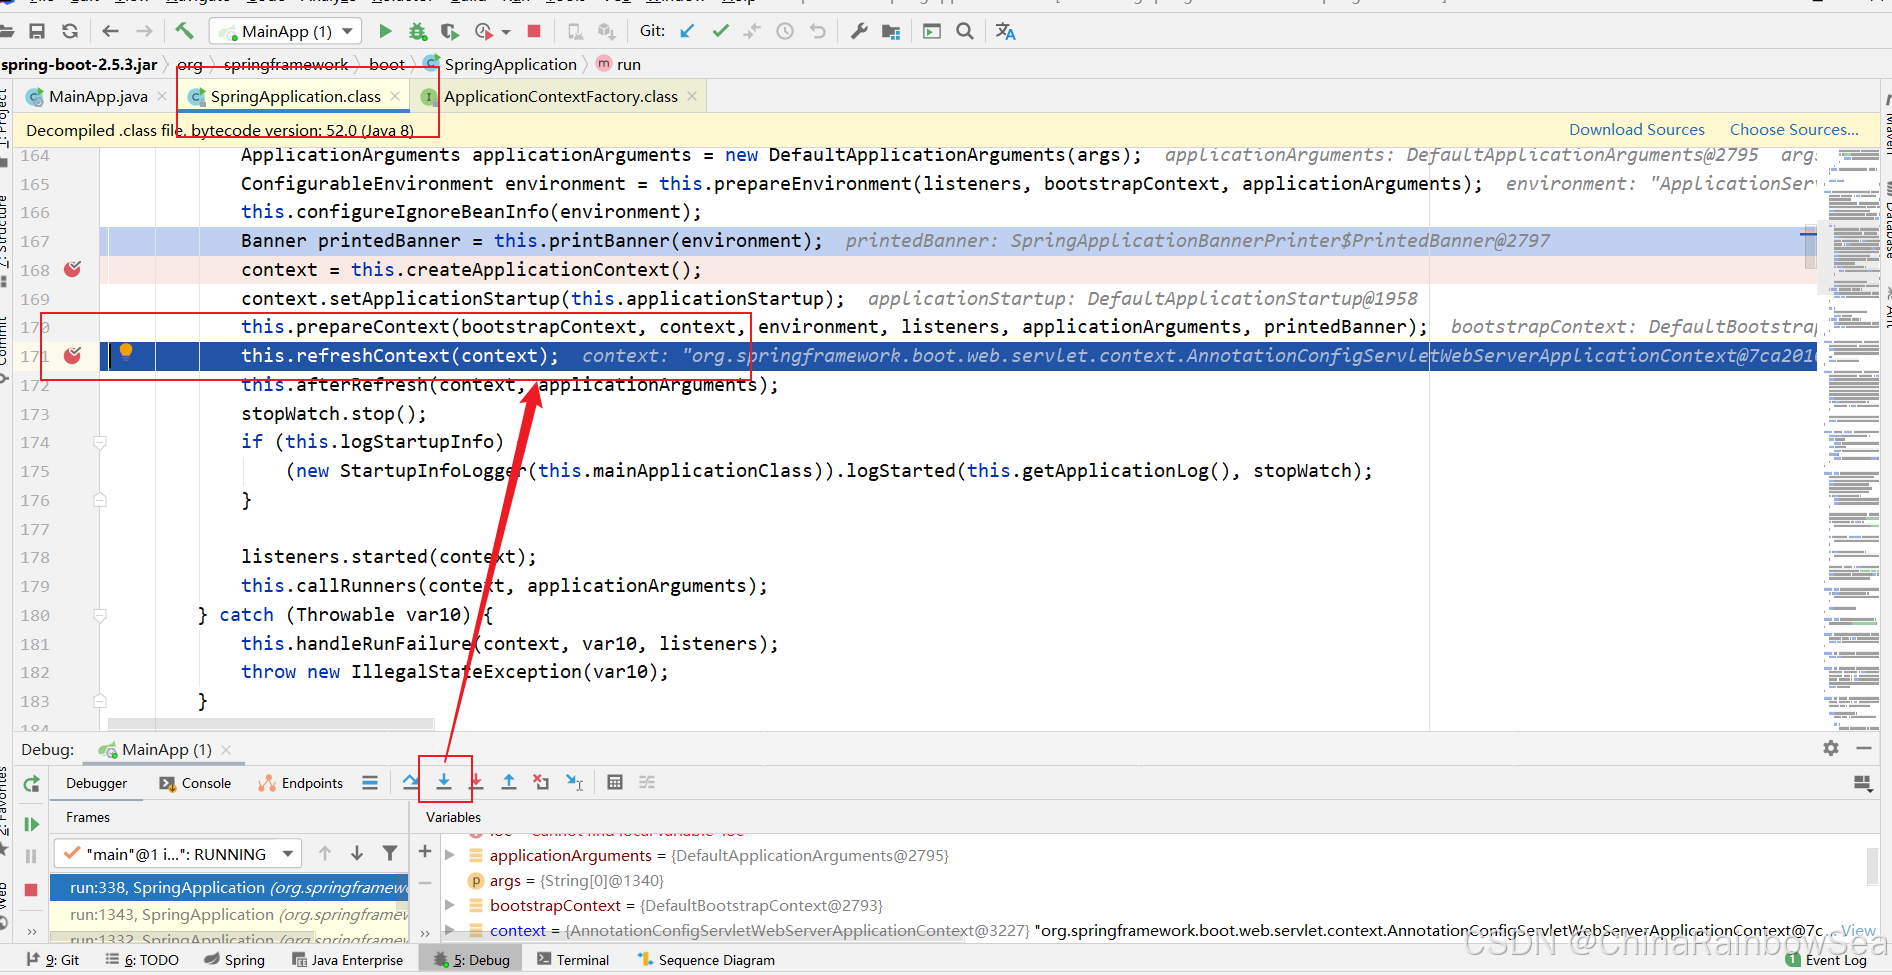The height and width of the screenshot is (975, 1892).
Task: Toggle the fold marker at line 174
Action: tap(100, 442)
